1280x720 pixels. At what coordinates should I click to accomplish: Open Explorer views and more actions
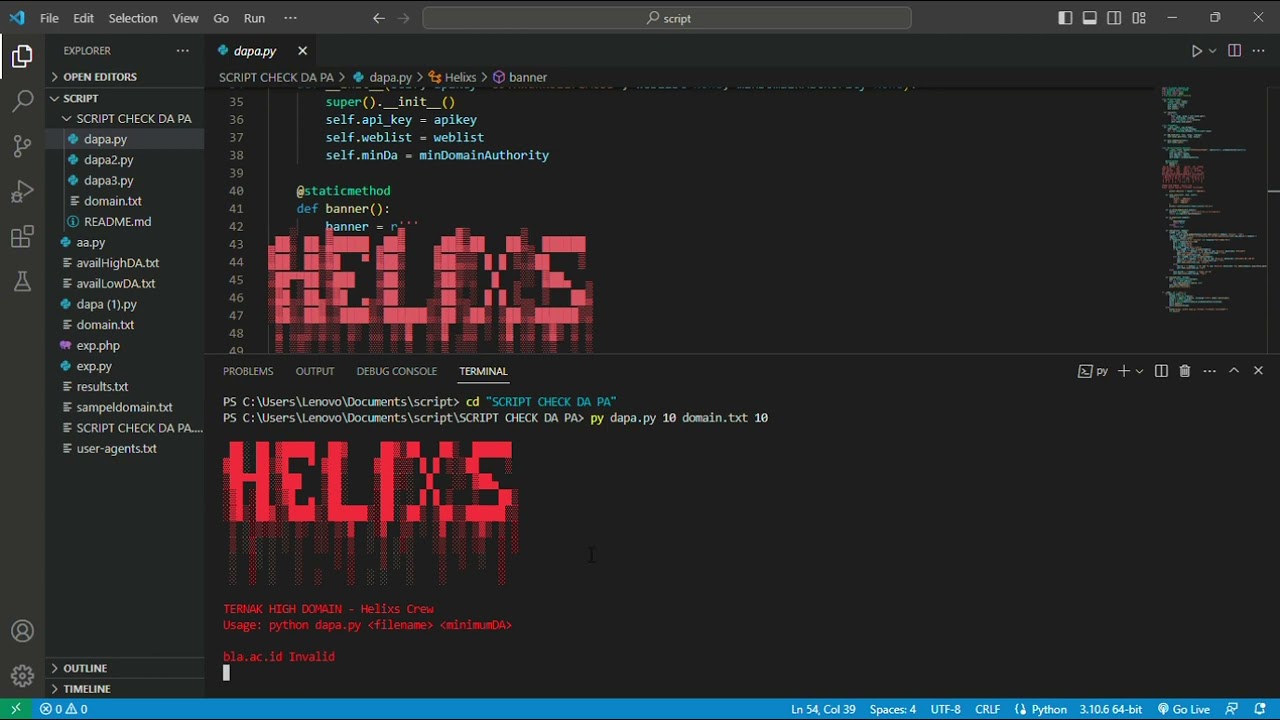click(x=182, y=51)
